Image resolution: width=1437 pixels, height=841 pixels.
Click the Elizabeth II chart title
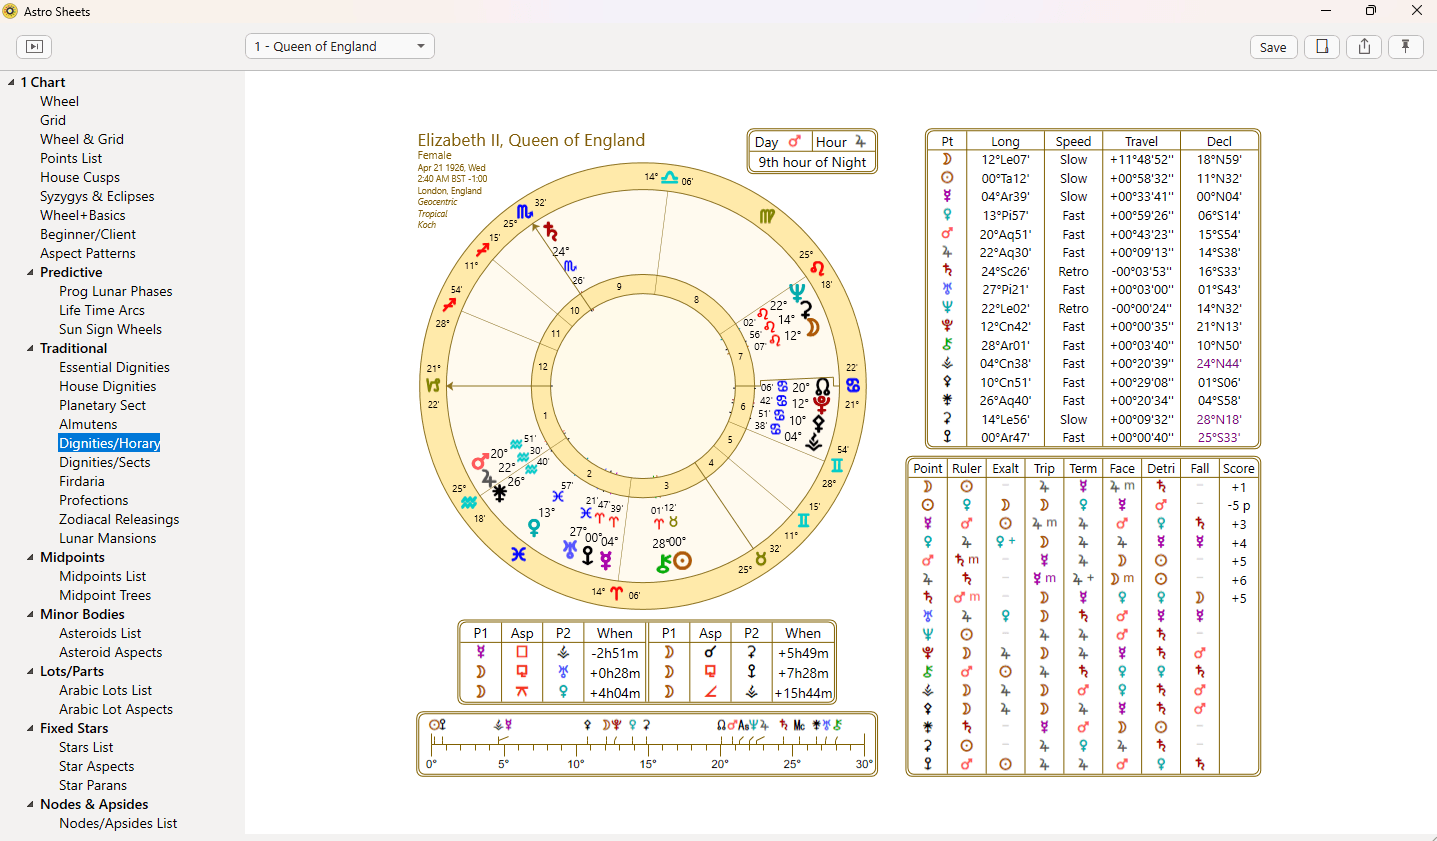pyautogui.click(x=531, y=140)
